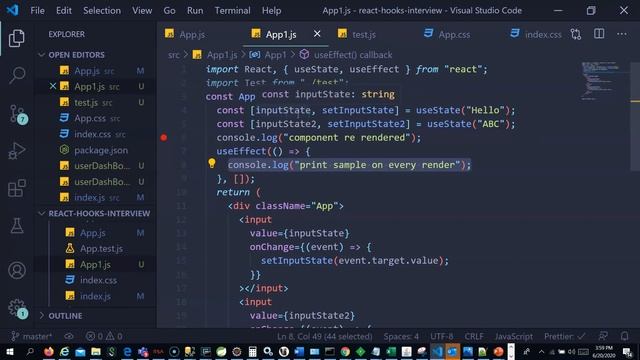Close the App1.js editor tab
Screen dimensions: 640x360
317,34
